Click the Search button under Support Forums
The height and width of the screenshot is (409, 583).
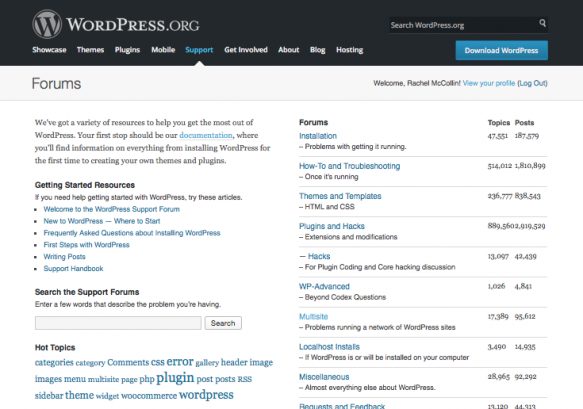223,323
